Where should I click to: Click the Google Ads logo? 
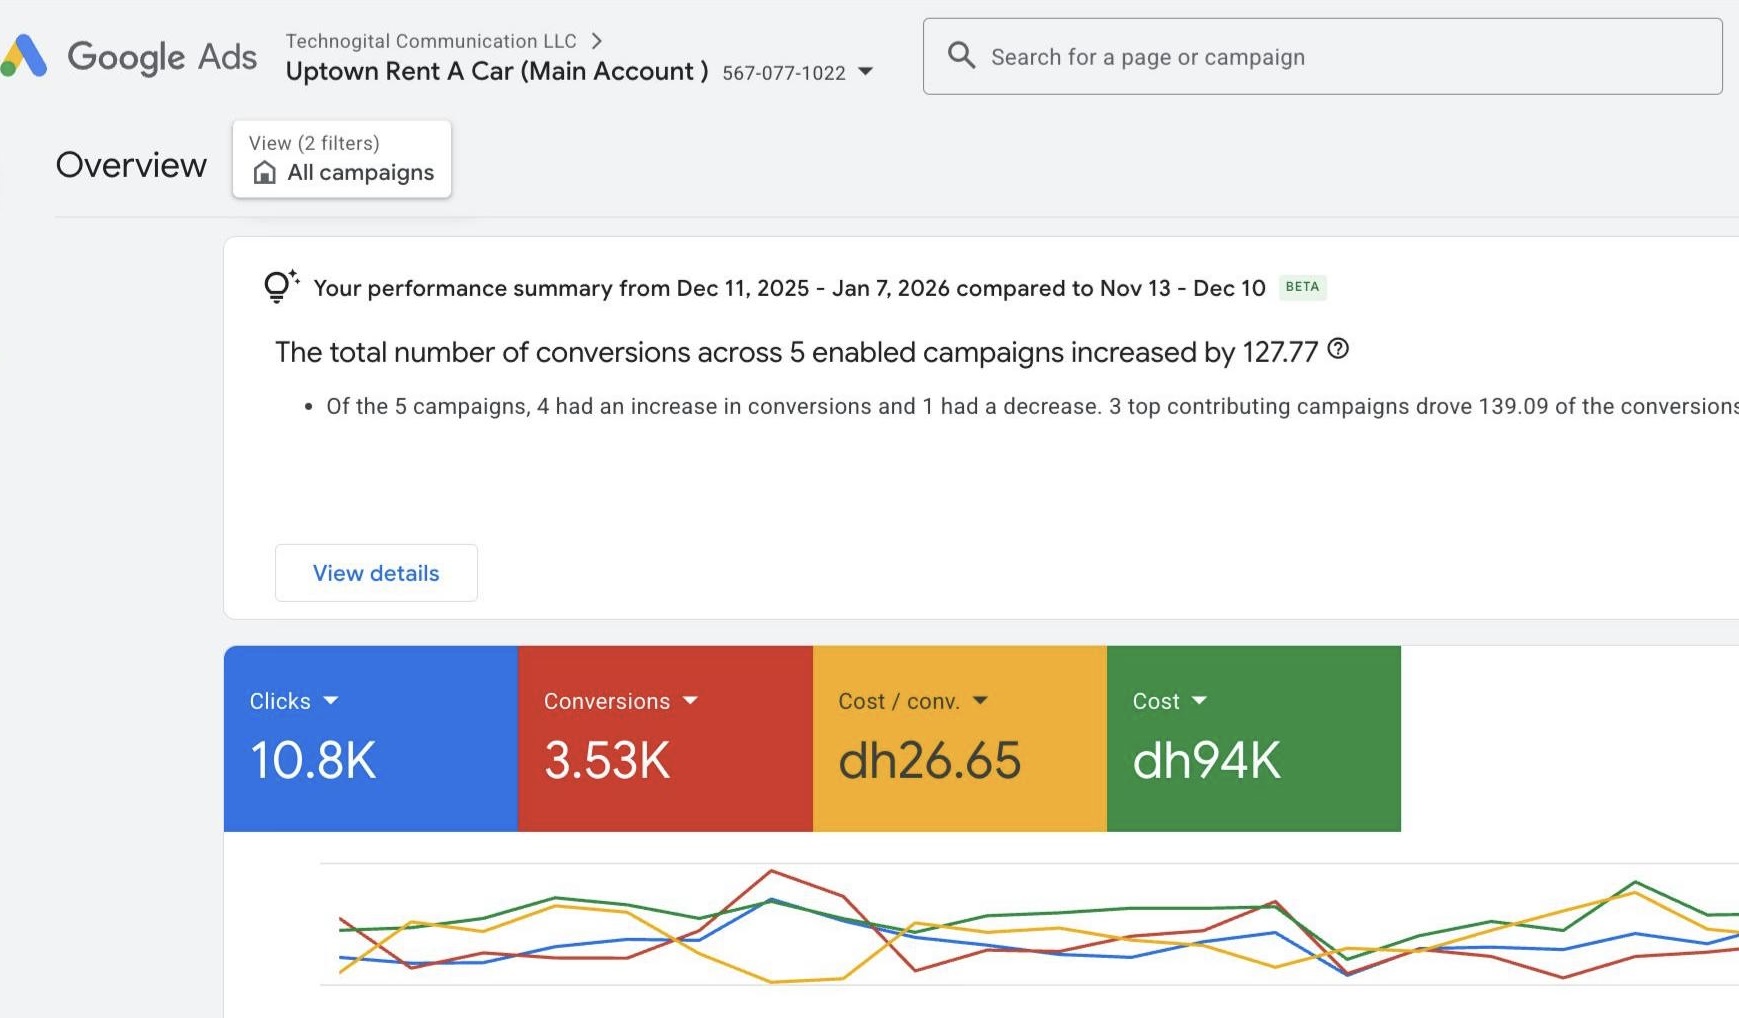point(128,56)
